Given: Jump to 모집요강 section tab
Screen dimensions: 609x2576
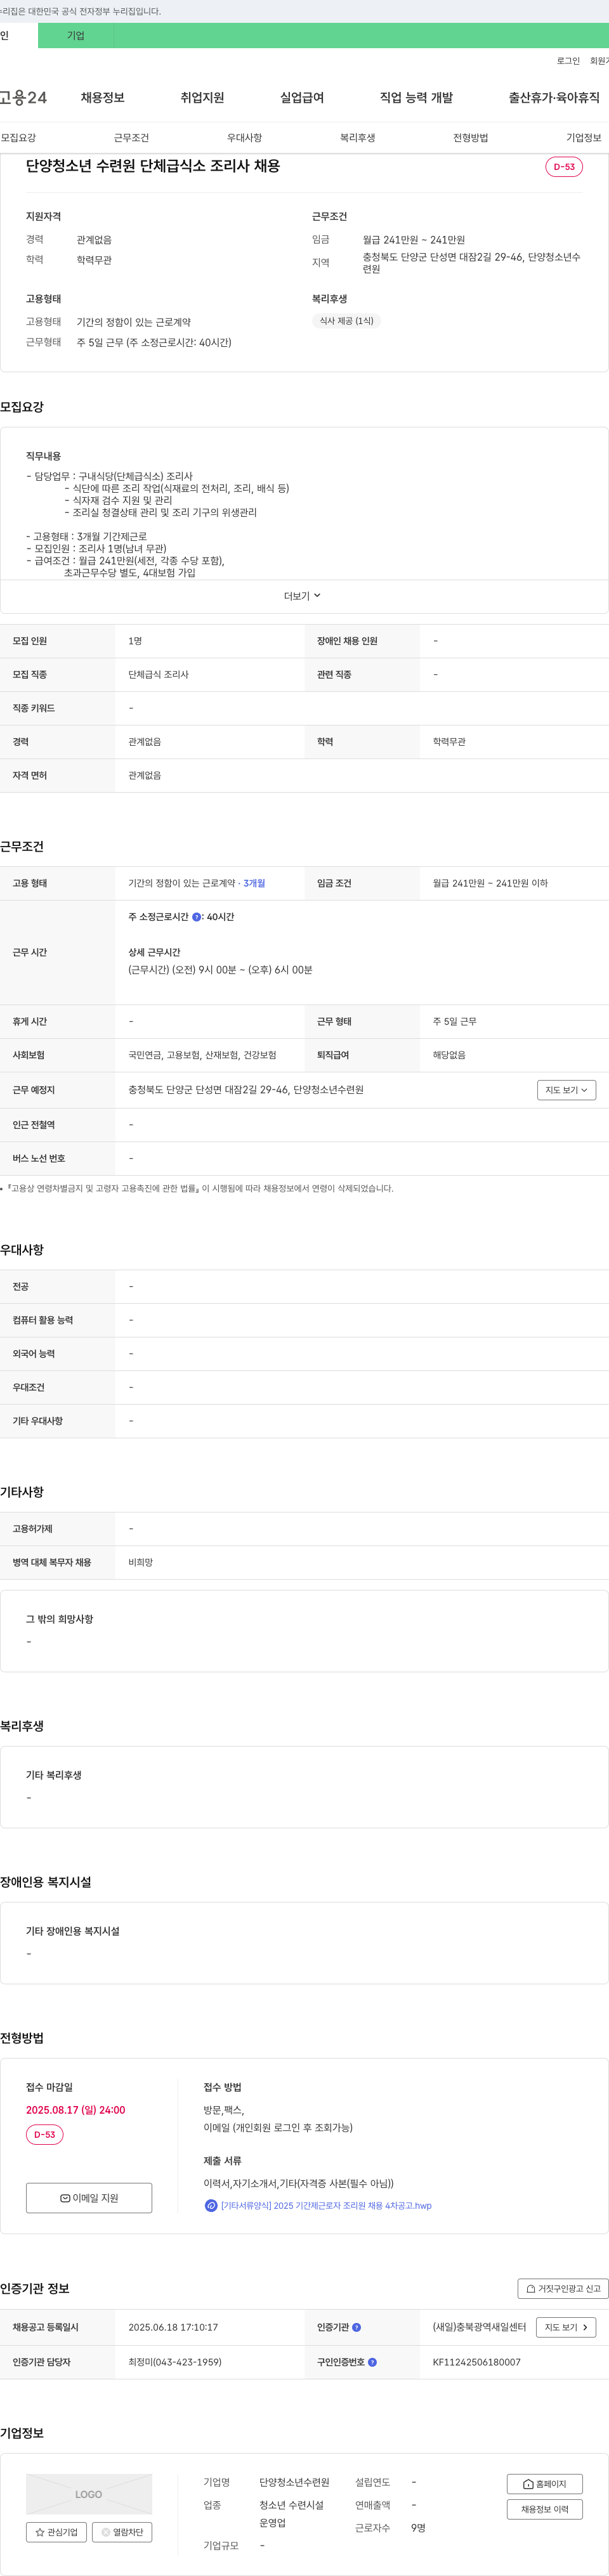Looking at the screenshot, I should pyautogui.click(x=19, y=138).
